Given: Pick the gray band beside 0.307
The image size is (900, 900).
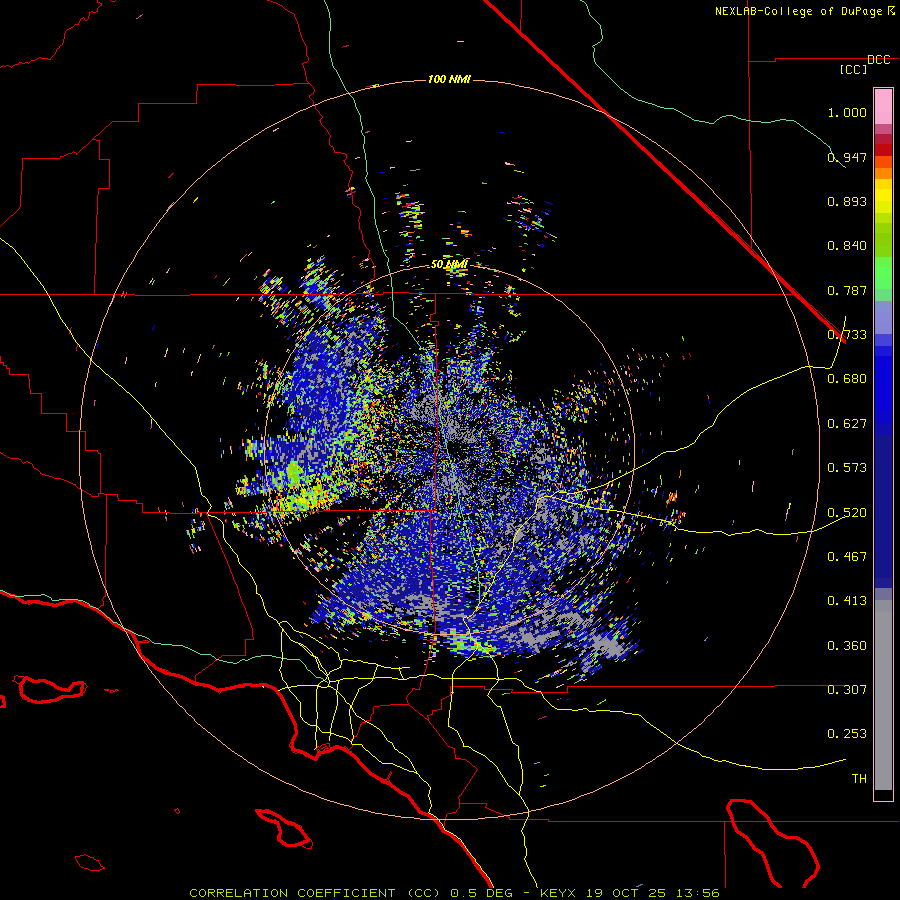Looking at the screenshot, I should (883, 695).
